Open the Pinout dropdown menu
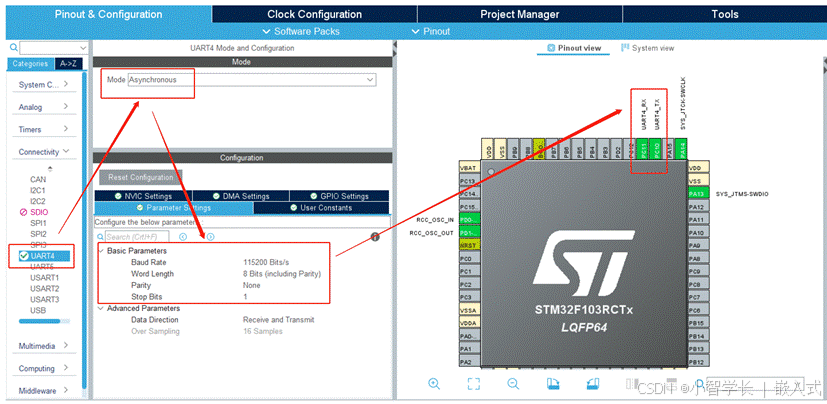This screenshot has width=827, height=404. point(430,31)
